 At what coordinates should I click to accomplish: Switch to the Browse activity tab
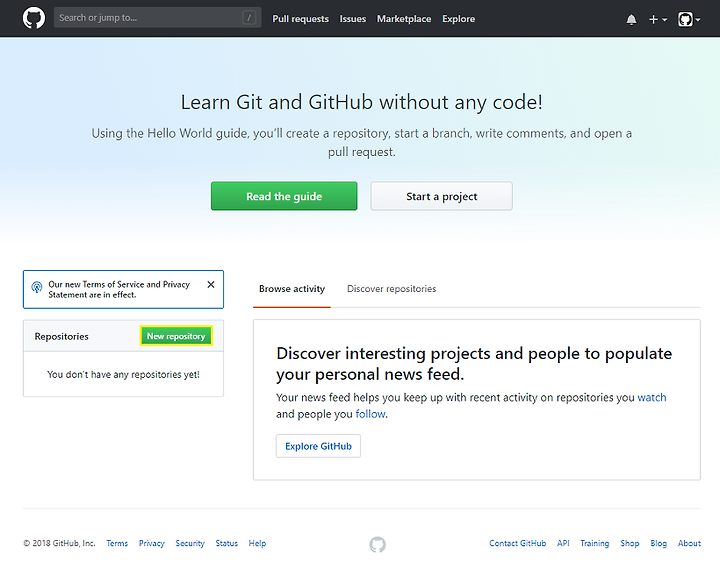tap(292, 289)
